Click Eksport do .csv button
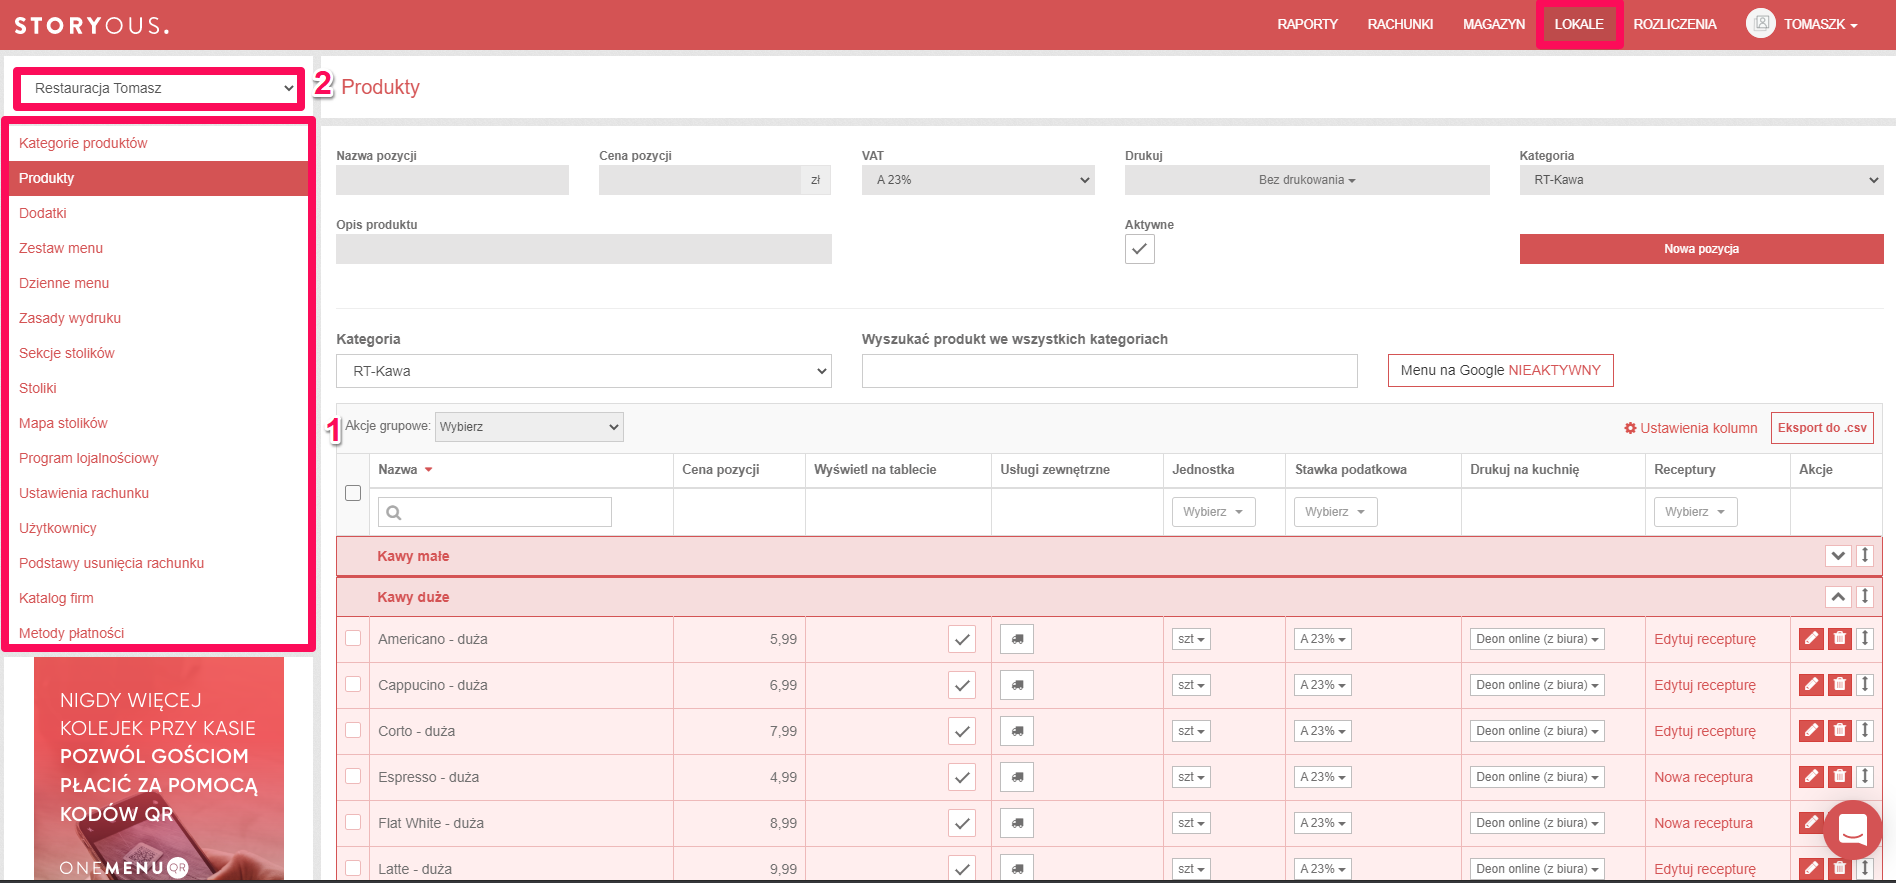This screenshot has height=883, width=1896. (x=1822, y=428)
